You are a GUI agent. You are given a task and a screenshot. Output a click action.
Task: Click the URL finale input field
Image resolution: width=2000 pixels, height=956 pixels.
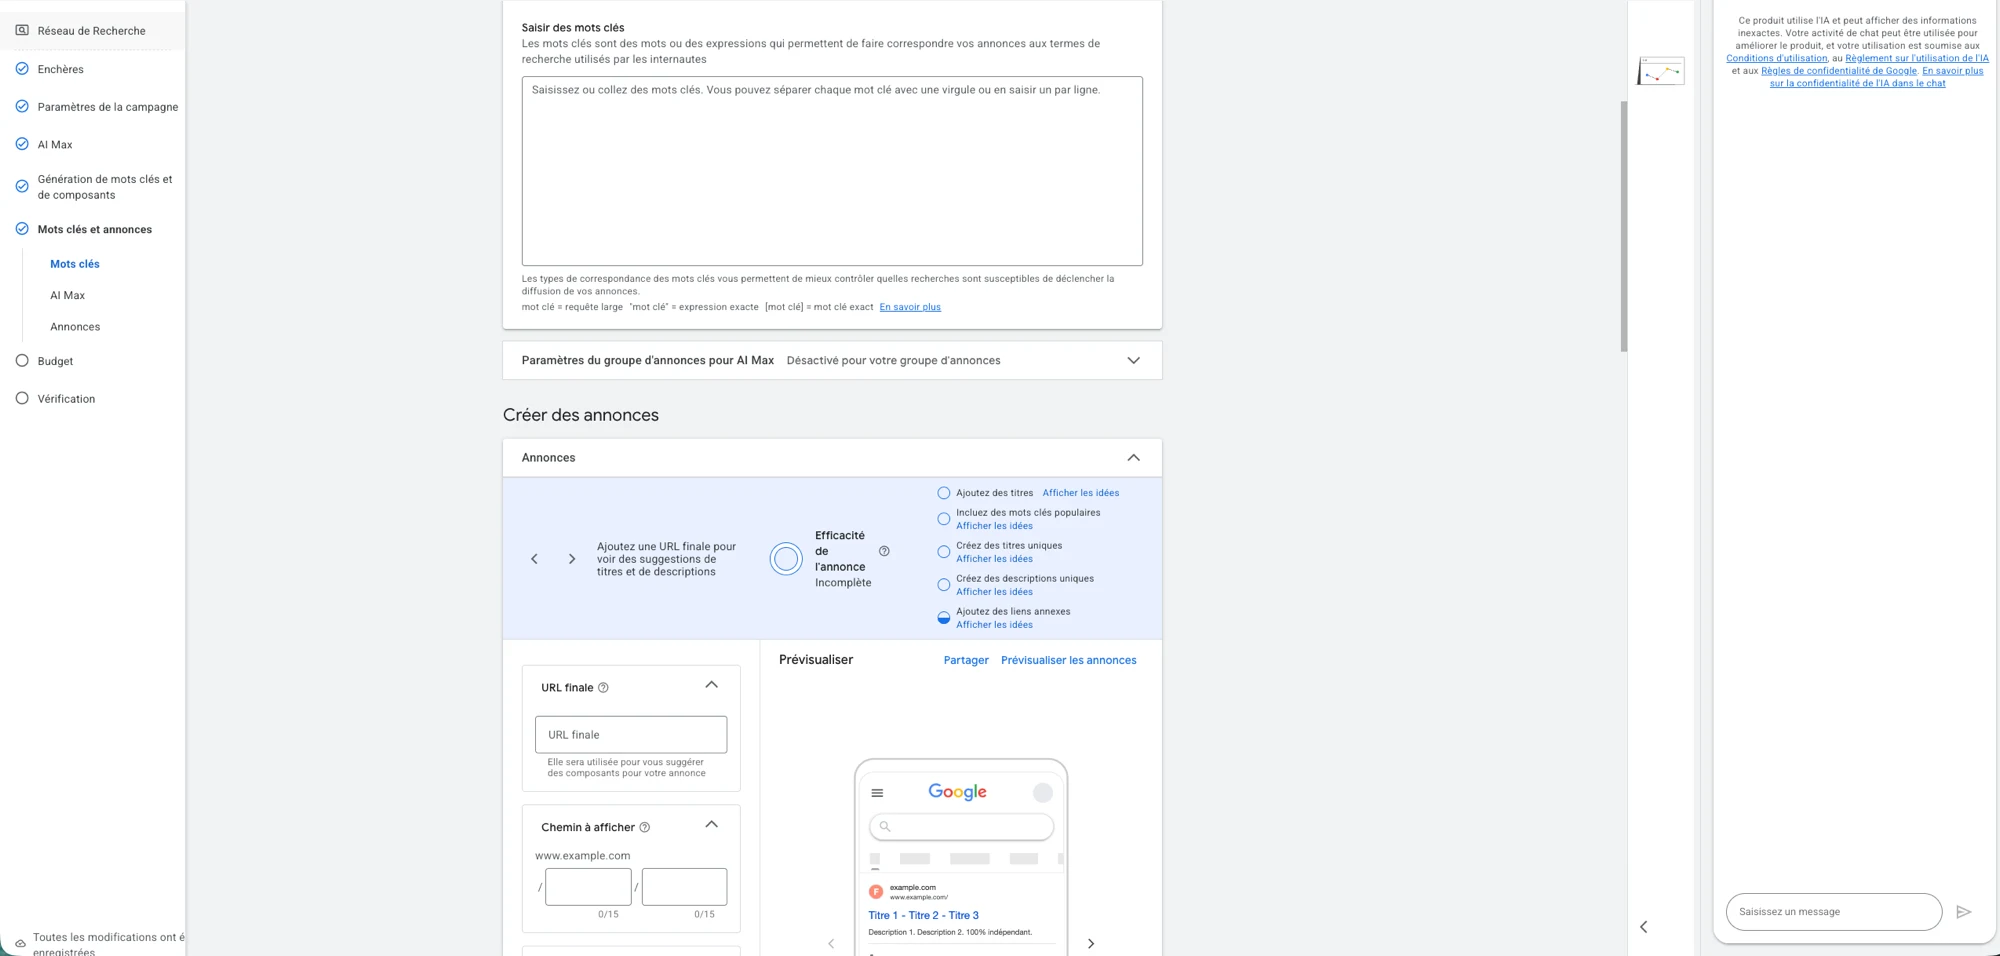(631, 735)
